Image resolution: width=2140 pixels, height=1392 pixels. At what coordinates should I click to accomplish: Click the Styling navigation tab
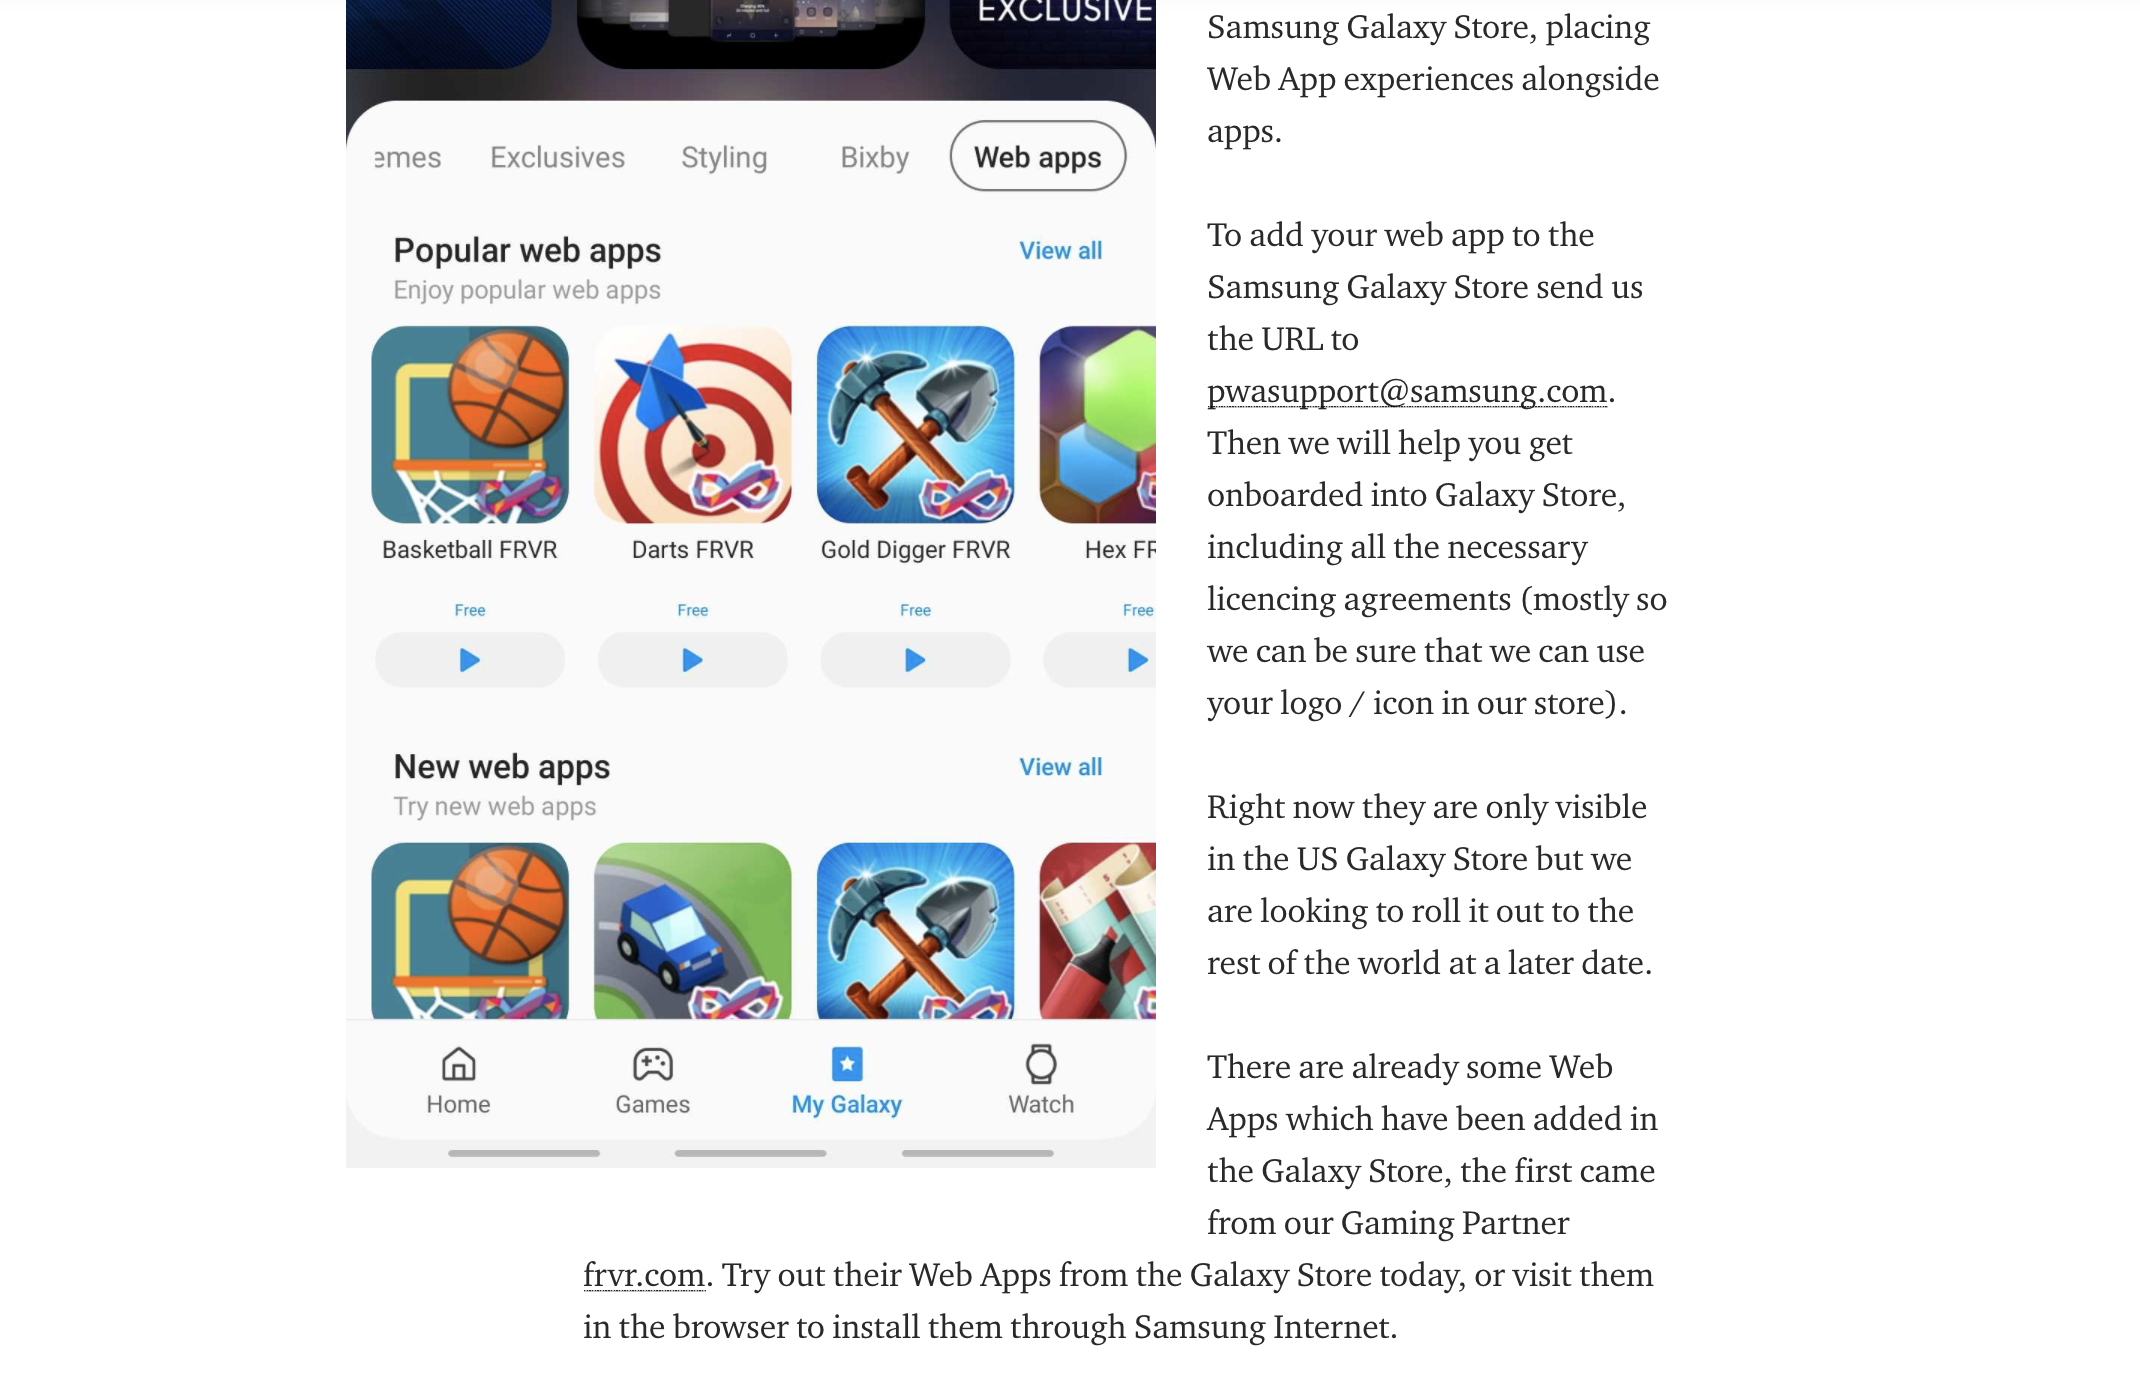pos(724,154)
